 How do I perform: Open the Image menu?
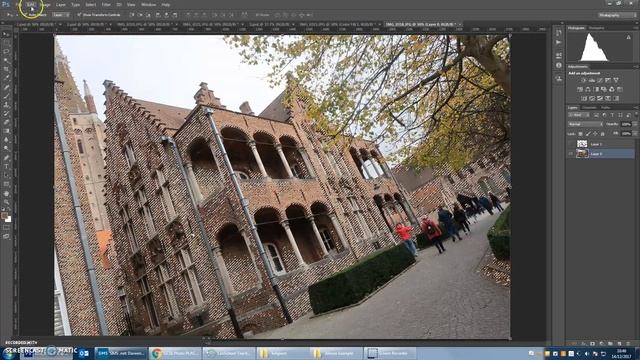click(45, 5)
